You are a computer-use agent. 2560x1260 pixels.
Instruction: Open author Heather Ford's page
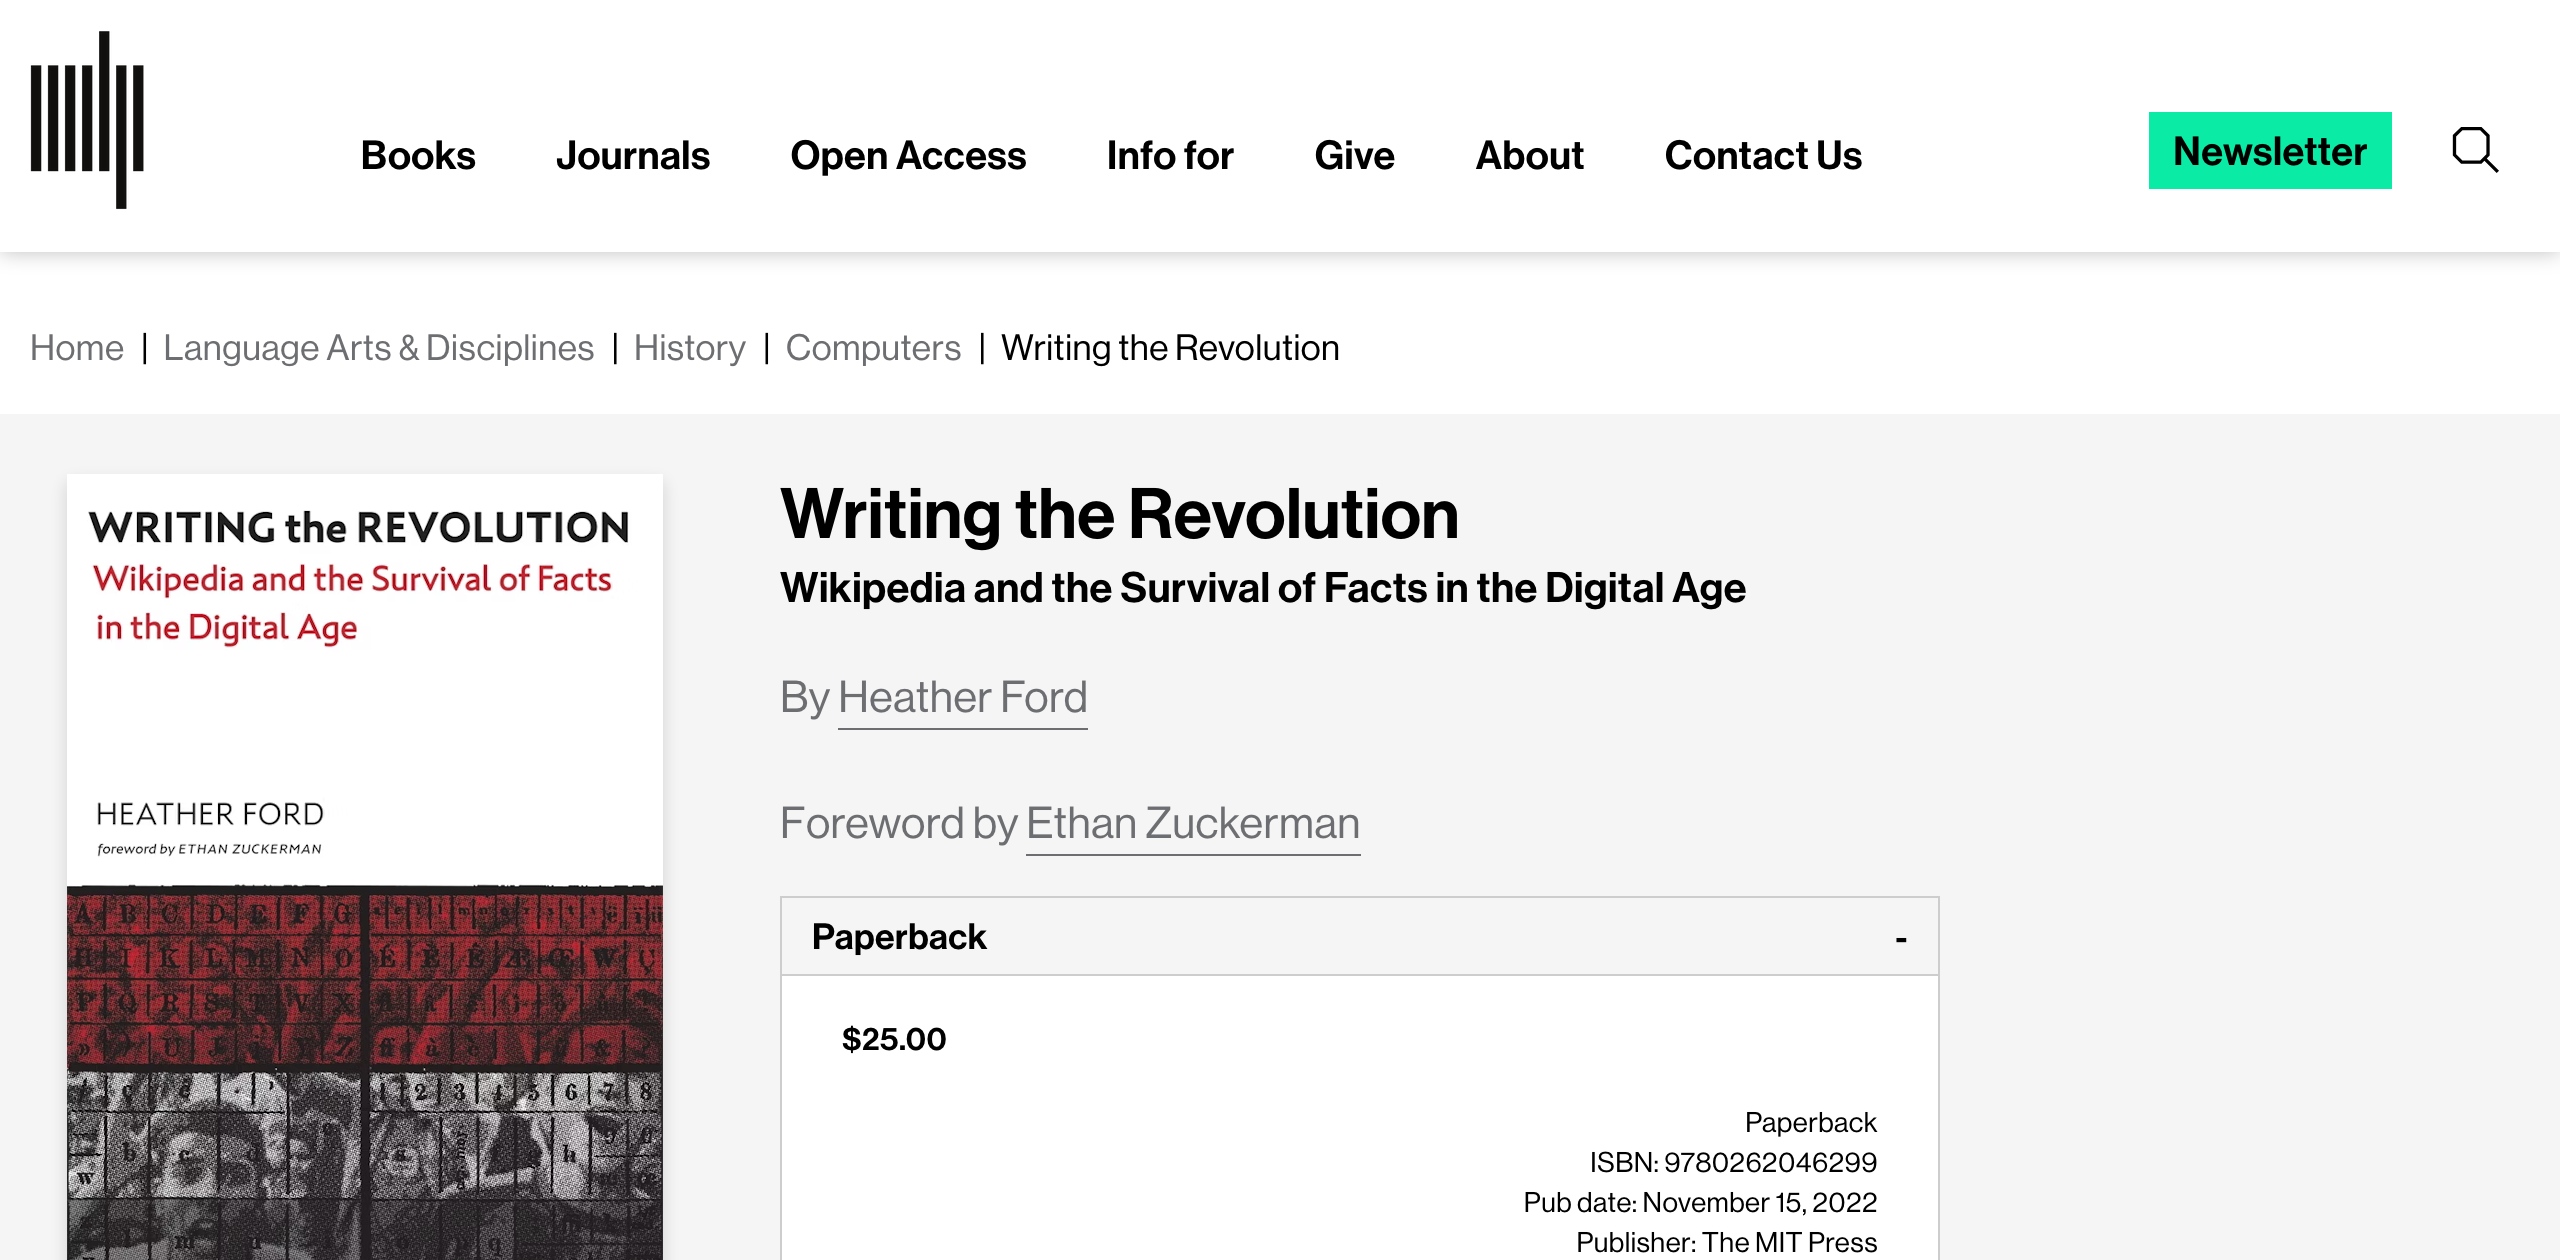[x=962, y=697]
